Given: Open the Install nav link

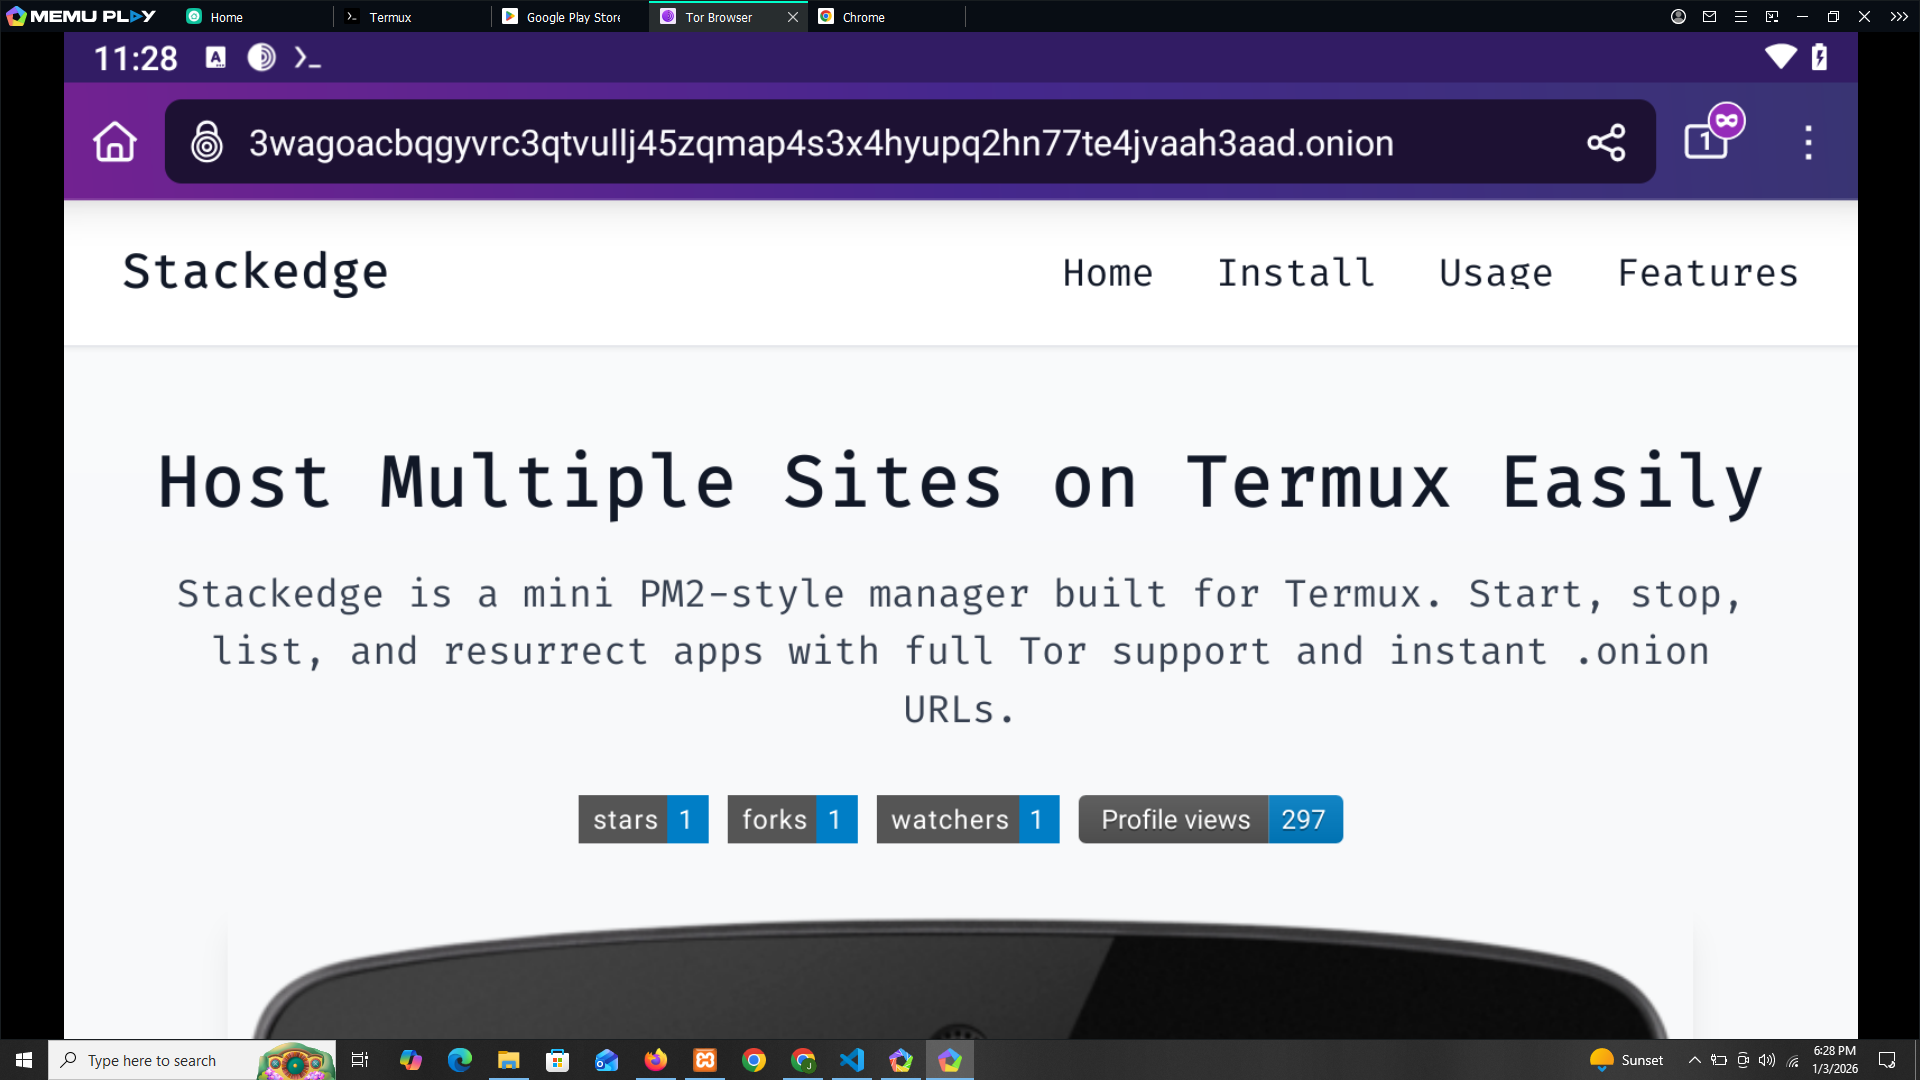Looking at the screenshot, I should tap(1296, 273).
